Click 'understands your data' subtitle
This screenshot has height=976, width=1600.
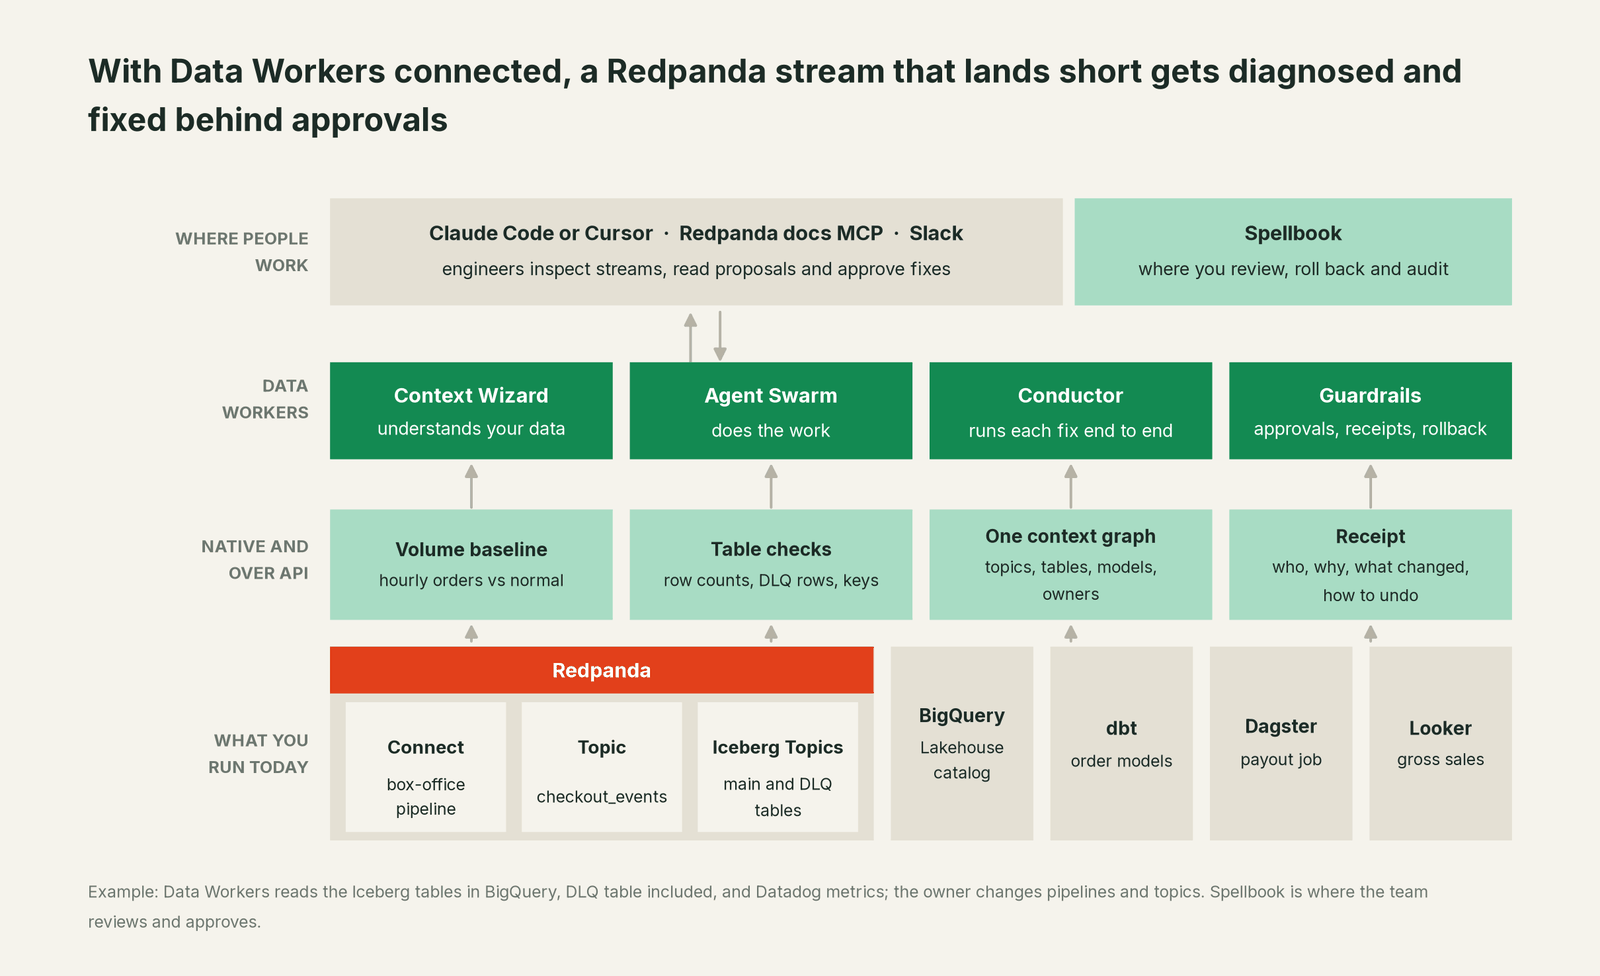(471, 429)
